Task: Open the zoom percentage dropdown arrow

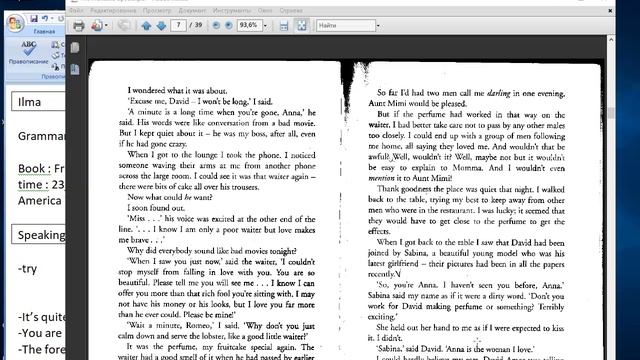Action: click(265, 26)
